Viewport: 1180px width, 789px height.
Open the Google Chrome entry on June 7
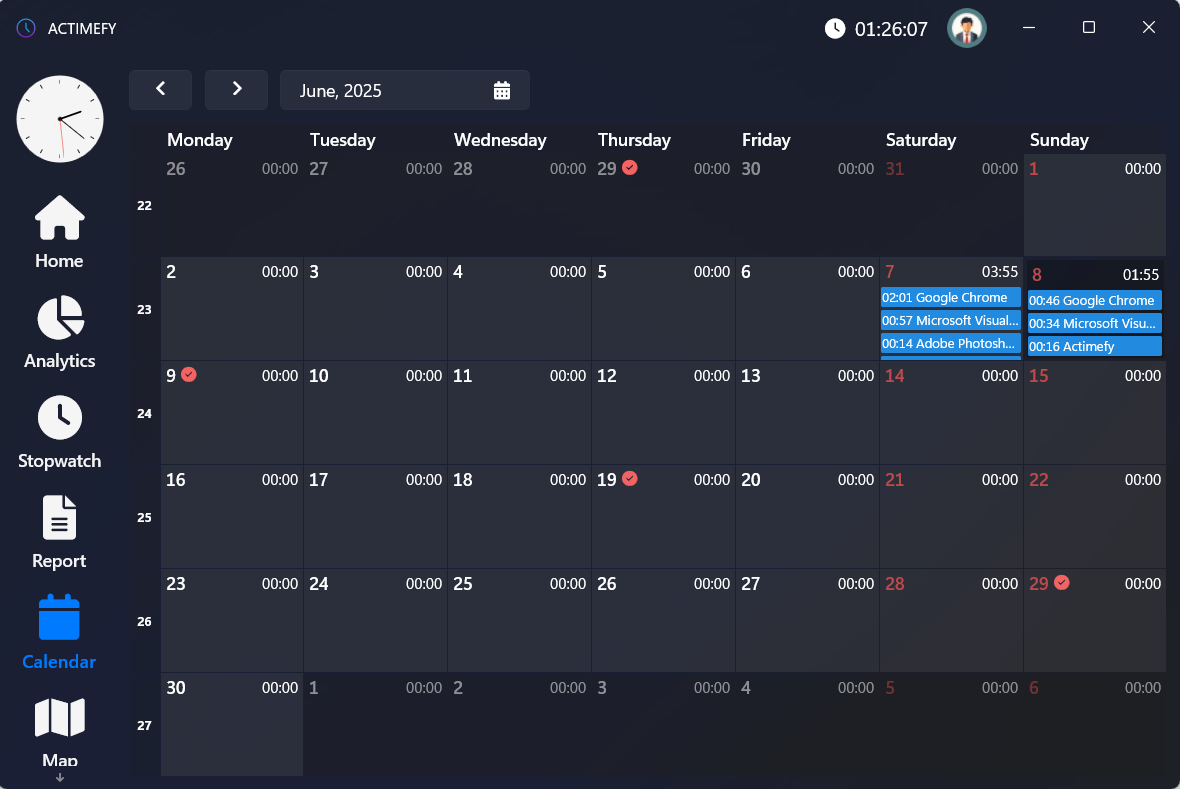click(950, 297)
